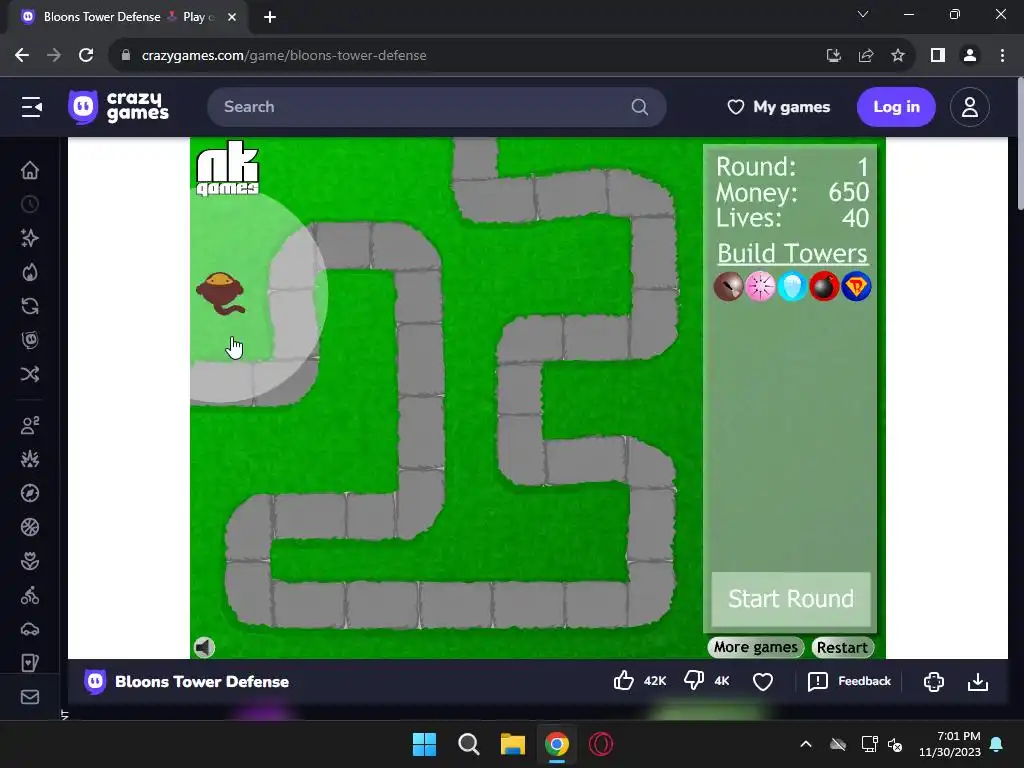The width and height of the screenshot is (1024, 768).
Task: Open tab search chevron
Action: click(x=863, y=14)
